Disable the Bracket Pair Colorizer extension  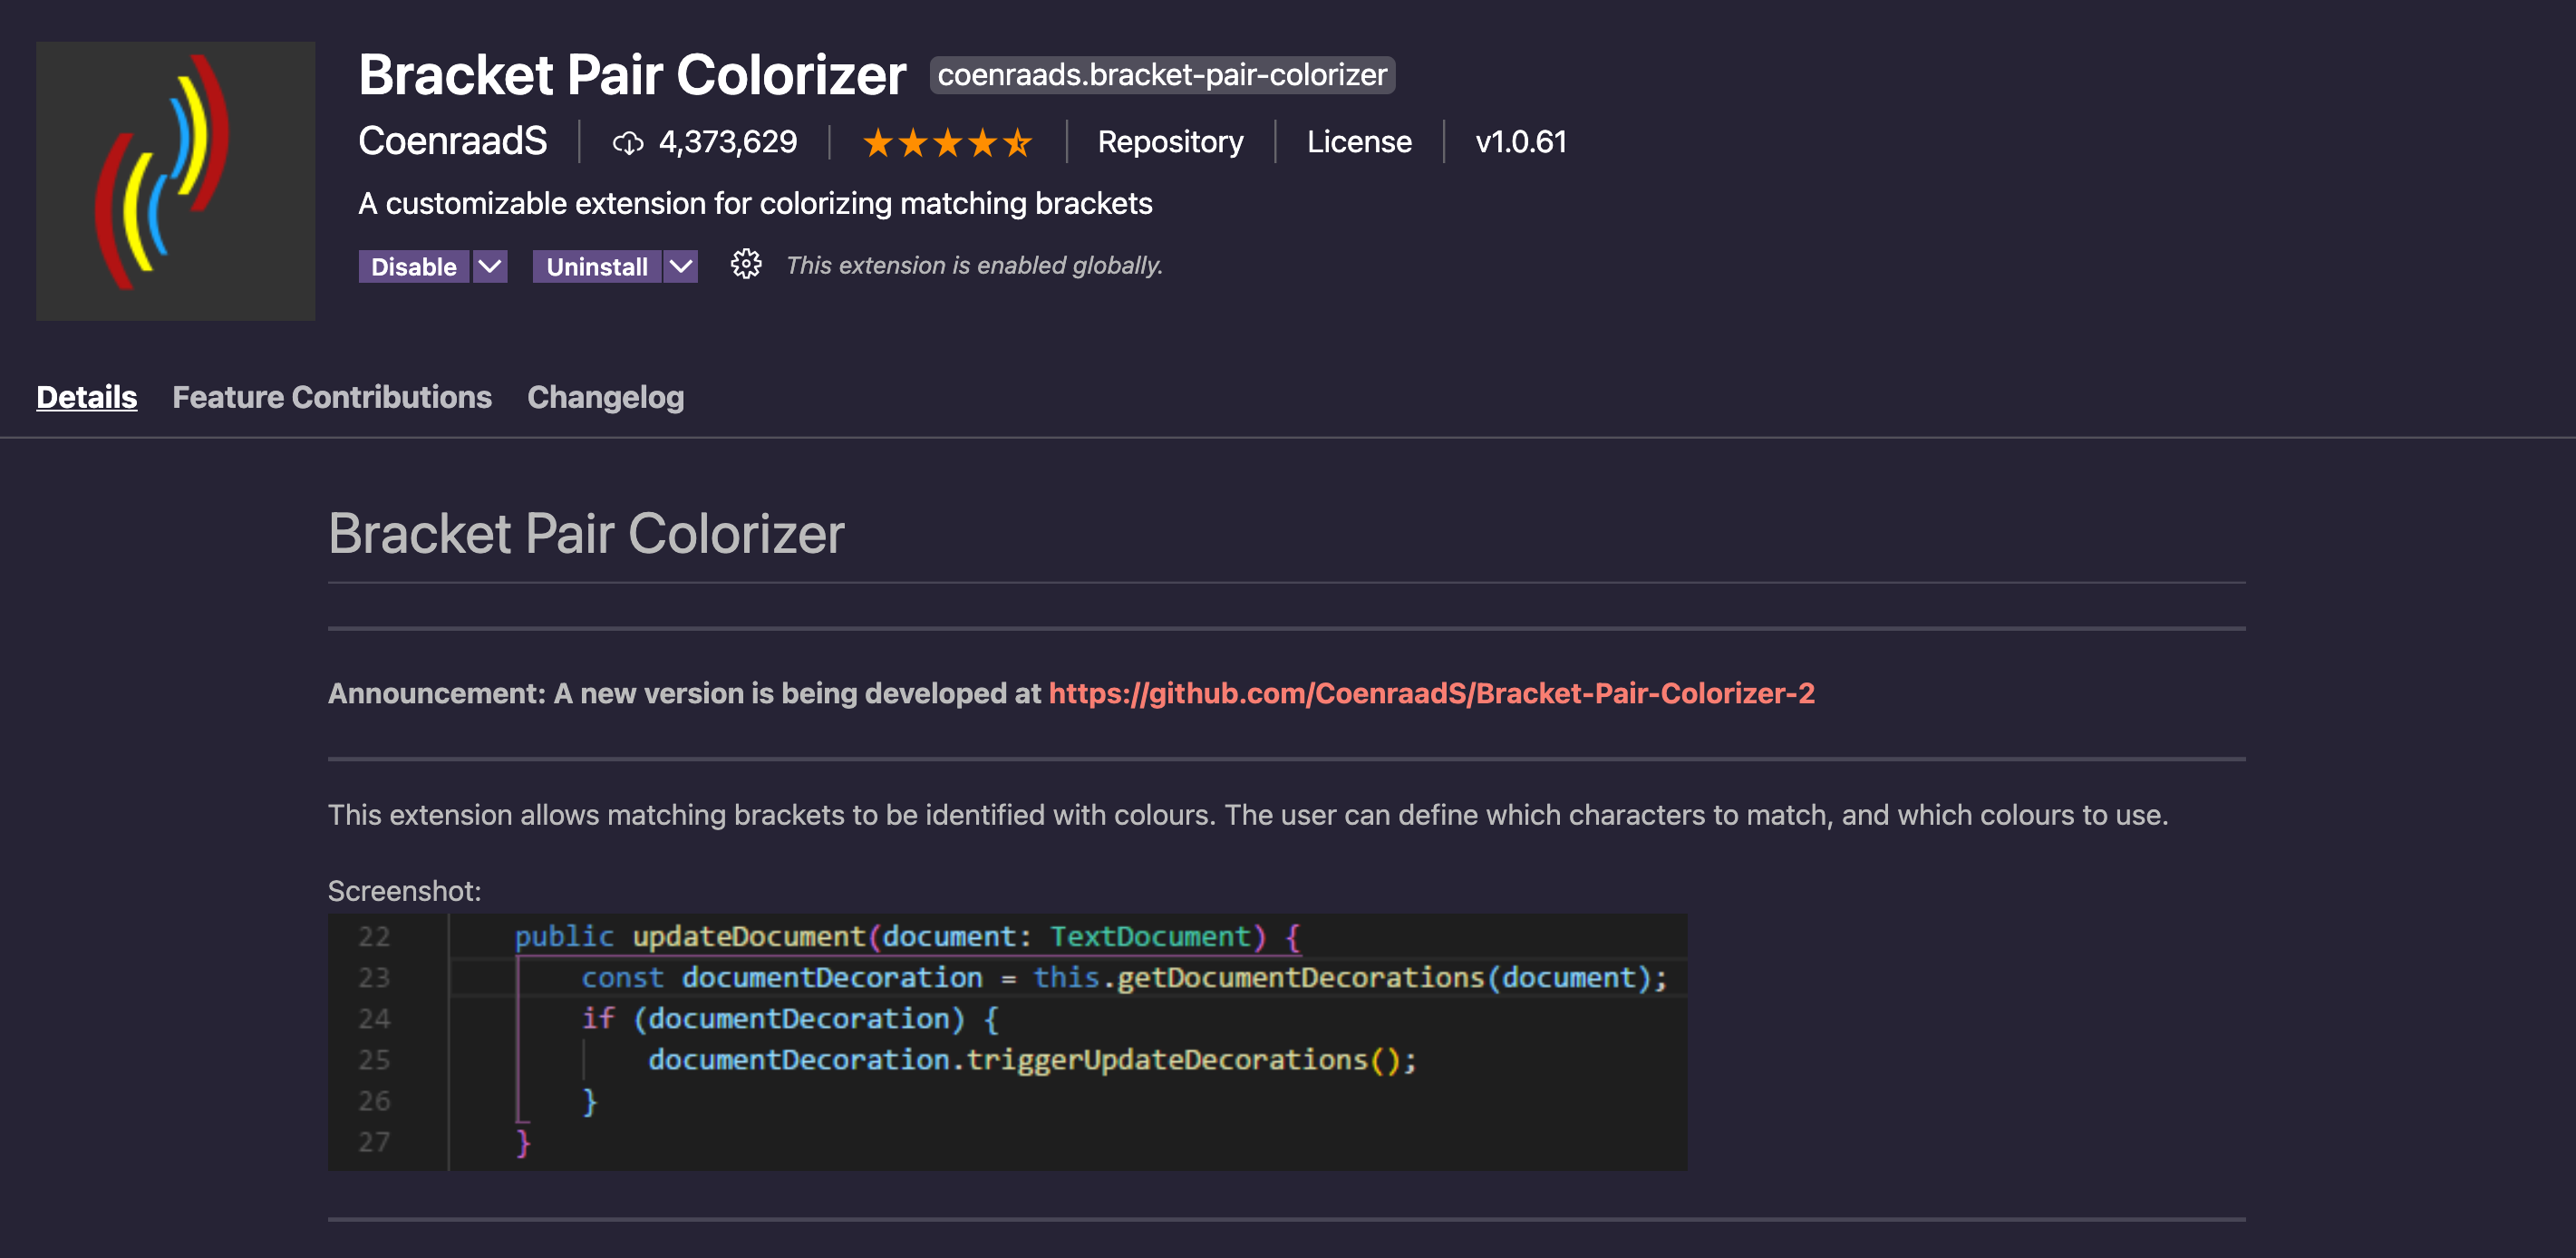pos(414,267)
